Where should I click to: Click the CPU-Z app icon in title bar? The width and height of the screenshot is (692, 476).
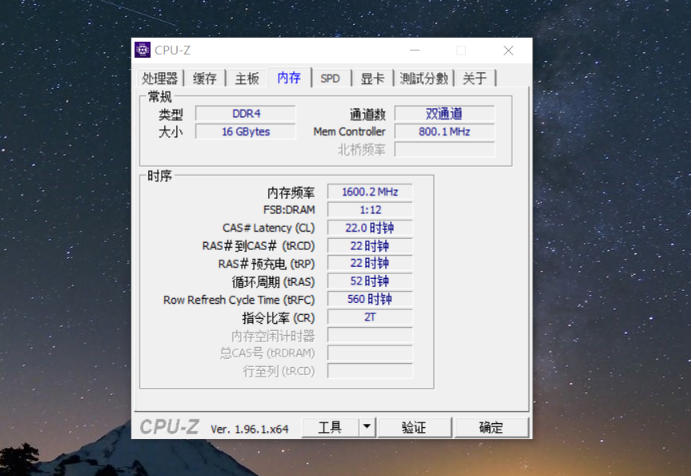point(143,50)
